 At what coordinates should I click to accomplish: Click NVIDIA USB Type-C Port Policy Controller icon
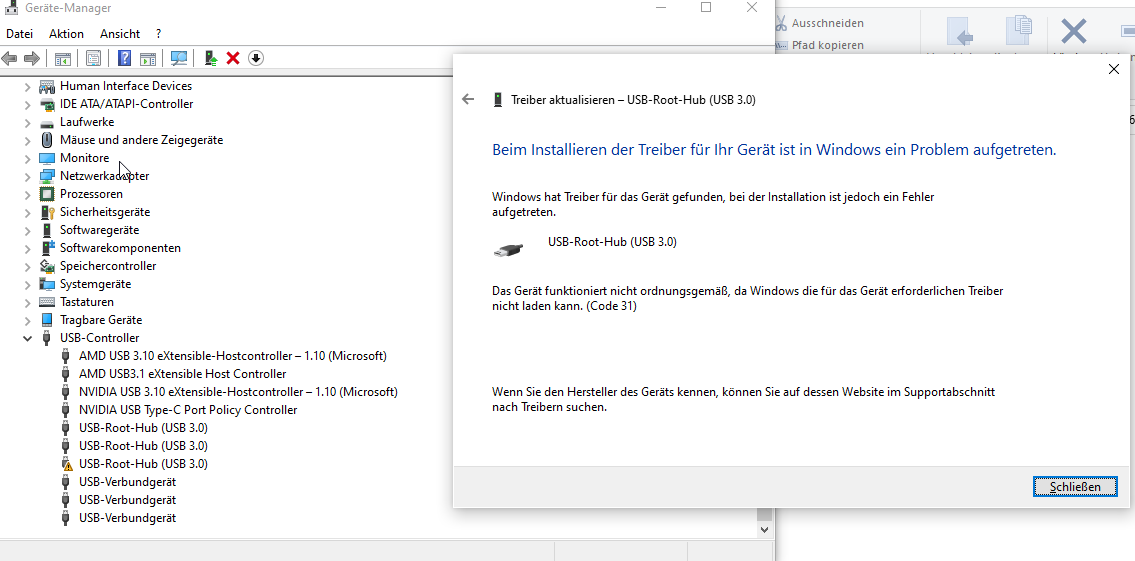click(66, 410)
